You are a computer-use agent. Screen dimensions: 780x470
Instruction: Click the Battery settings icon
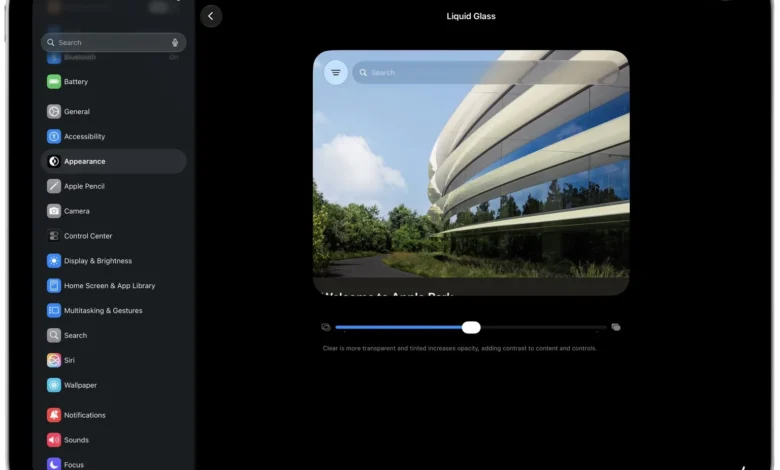coord(54,82)
